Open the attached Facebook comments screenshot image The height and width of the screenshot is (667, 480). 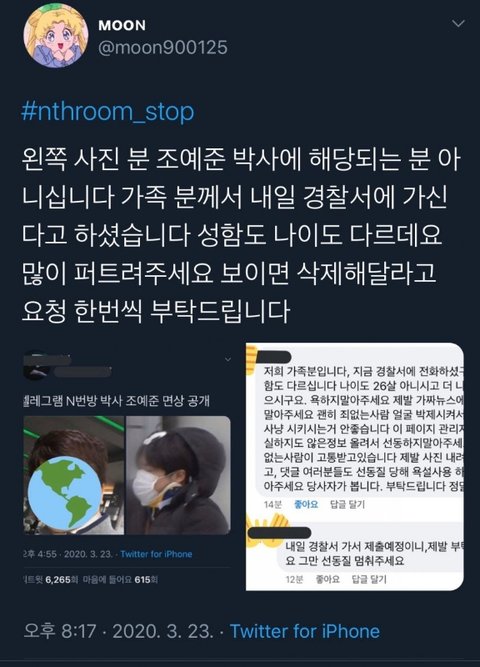pyautogui.click(x=355, y=467)
